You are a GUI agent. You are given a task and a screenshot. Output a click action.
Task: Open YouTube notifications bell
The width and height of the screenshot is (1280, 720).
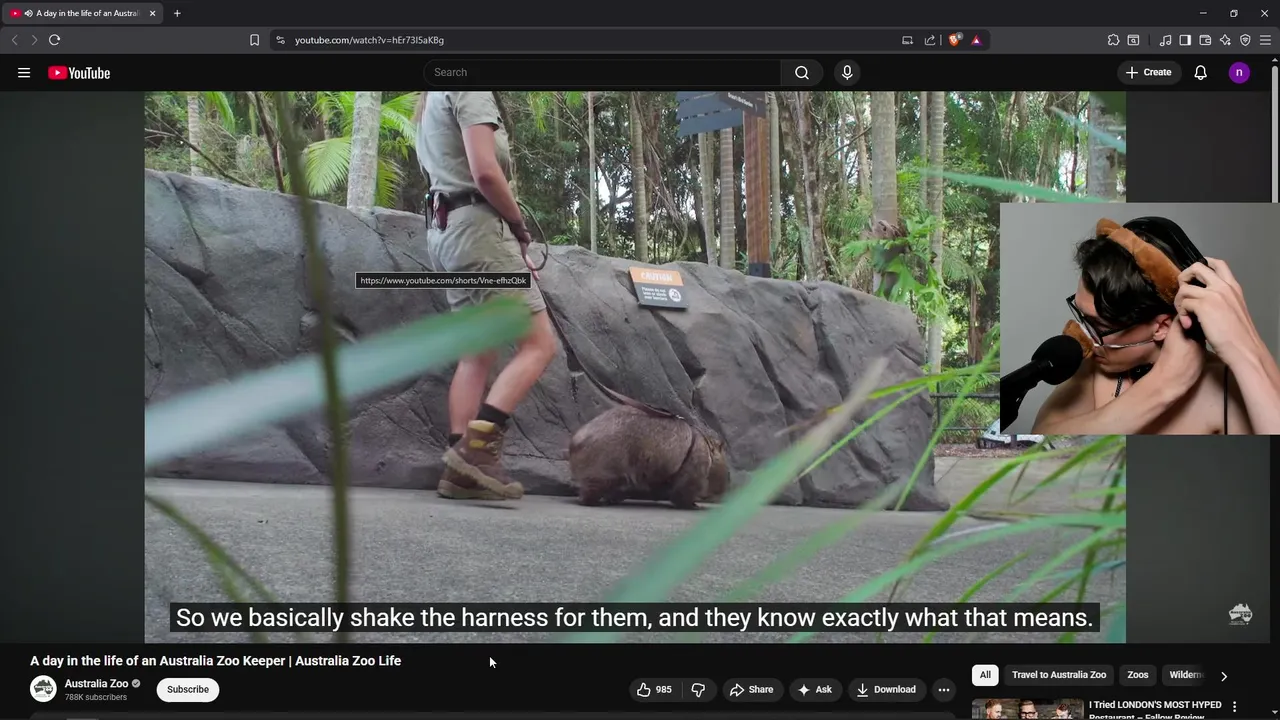click(x=1201, y=72)
